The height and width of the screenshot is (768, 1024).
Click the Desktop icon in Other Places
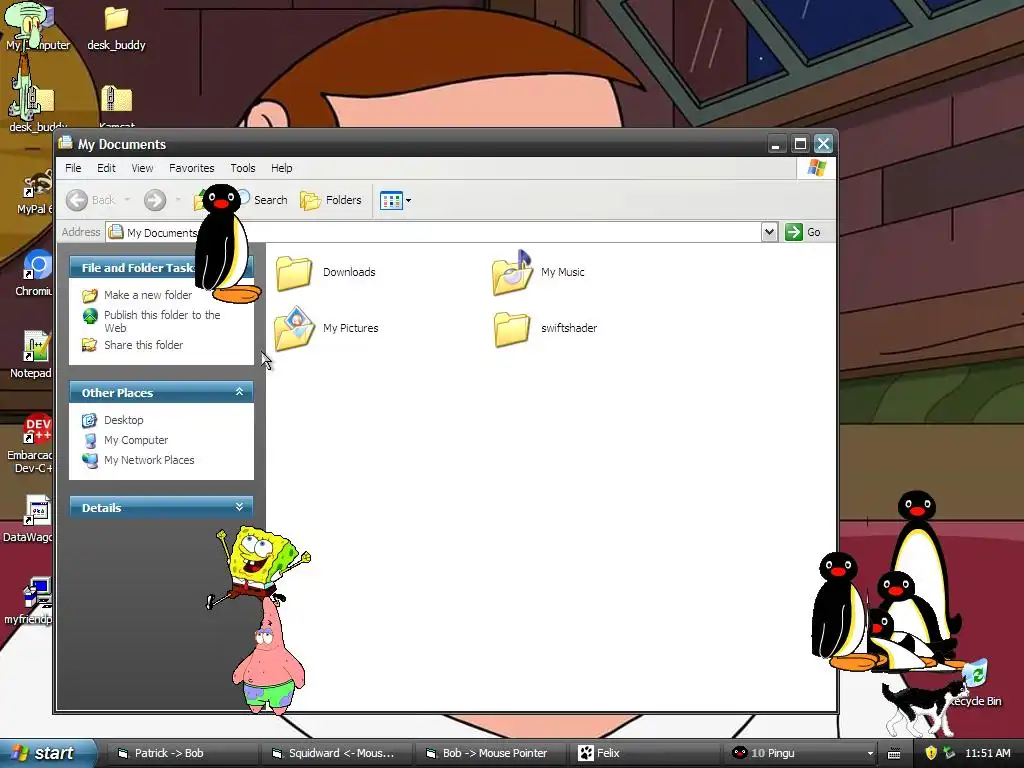tap(89, 420)
